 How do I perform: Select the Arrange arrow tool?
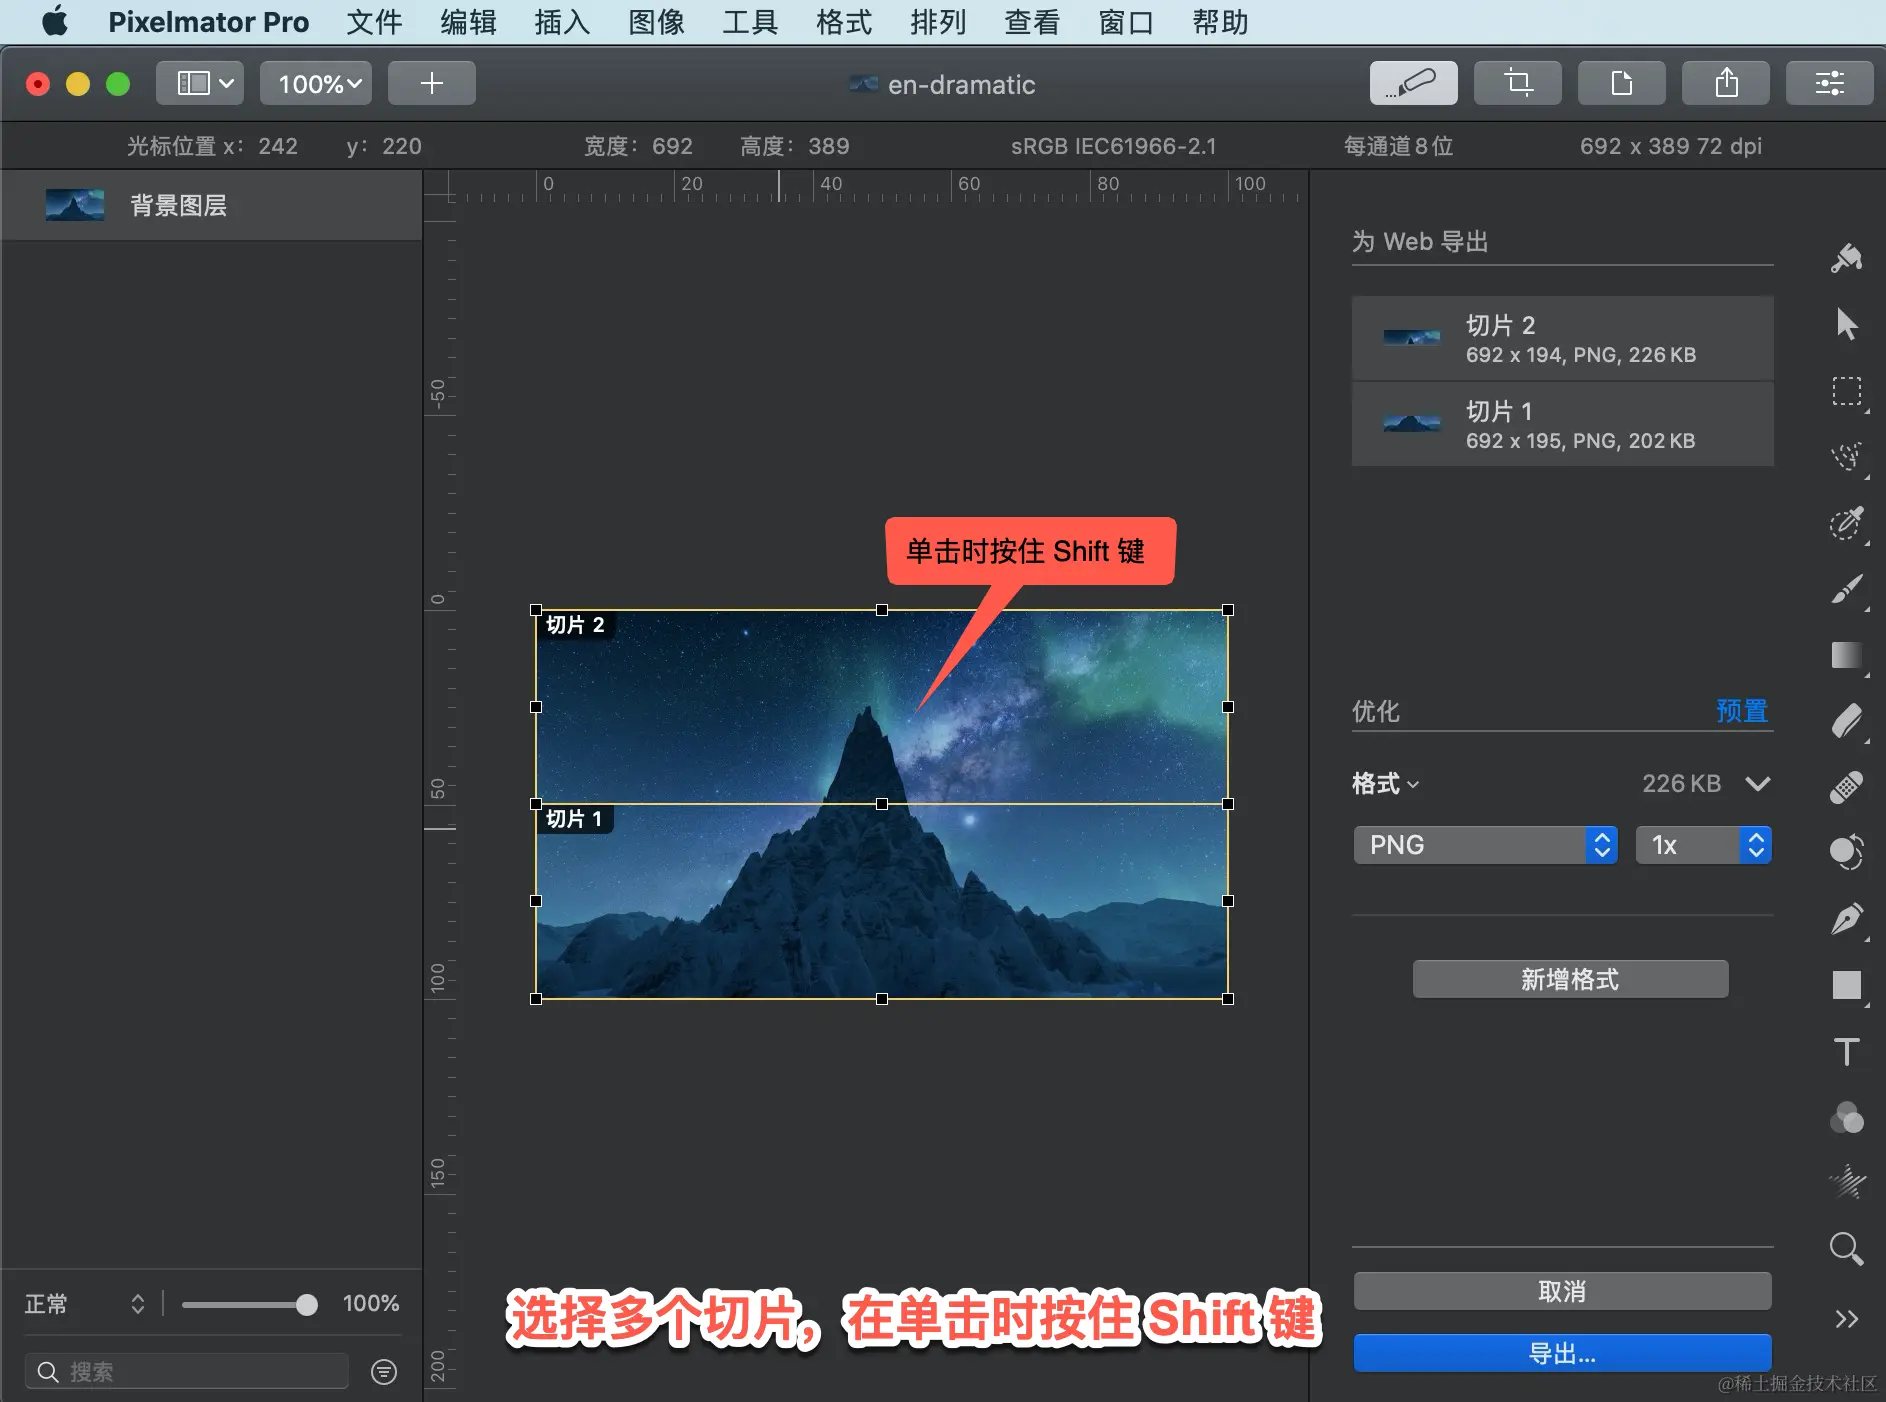1846,324
